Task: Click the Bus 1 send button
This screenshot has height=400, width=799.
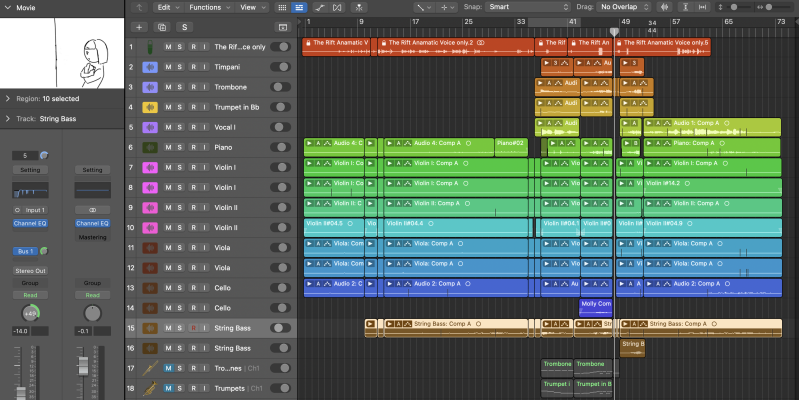Action: pos(26,251)
